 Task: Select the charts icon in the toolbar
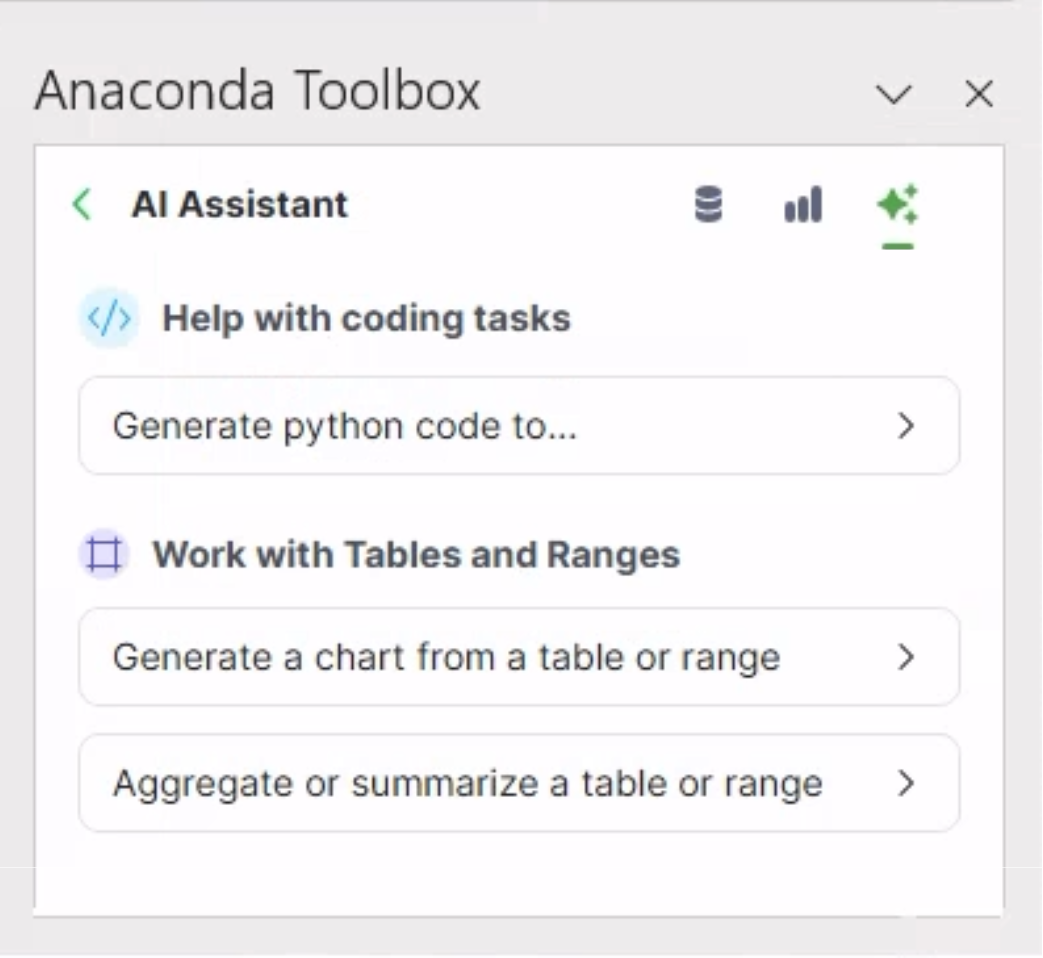click(x=803, y=204)
